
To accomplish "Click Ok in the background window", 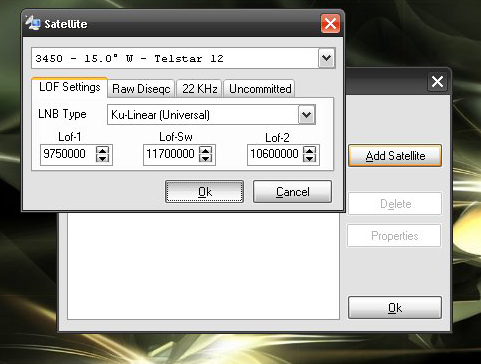I will [x=395, y=308].
